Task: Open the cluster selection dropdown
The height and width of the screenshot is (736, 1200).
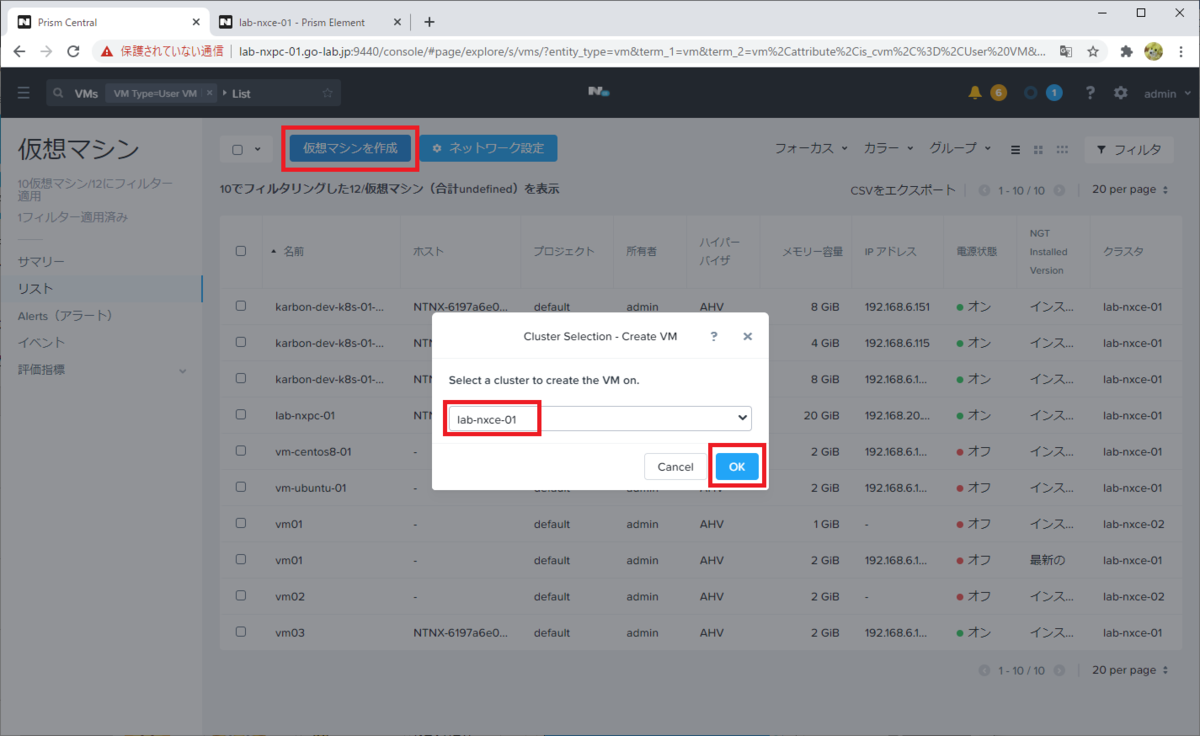Action: click(x=600, y=419)
